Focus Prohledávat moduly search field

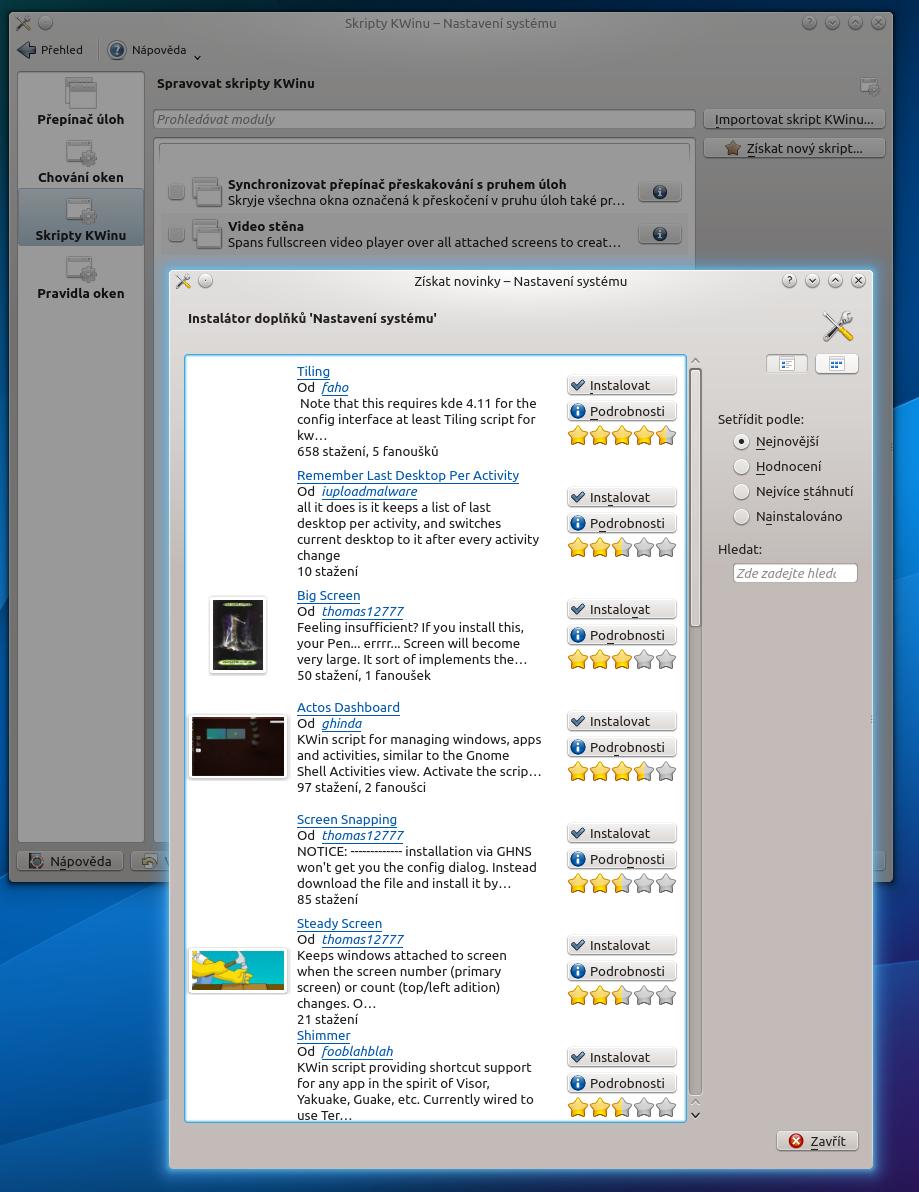[x=424, y=119]
